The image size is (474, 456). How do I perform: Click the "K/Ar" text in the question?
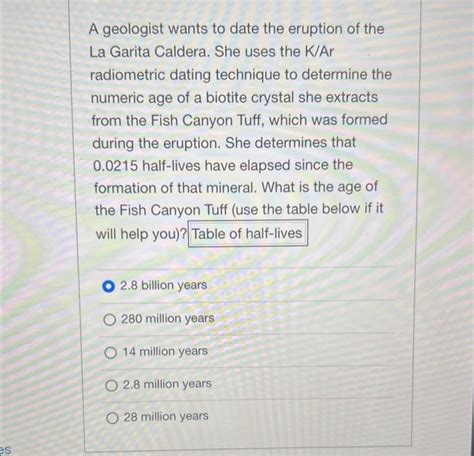pos(319,51)
